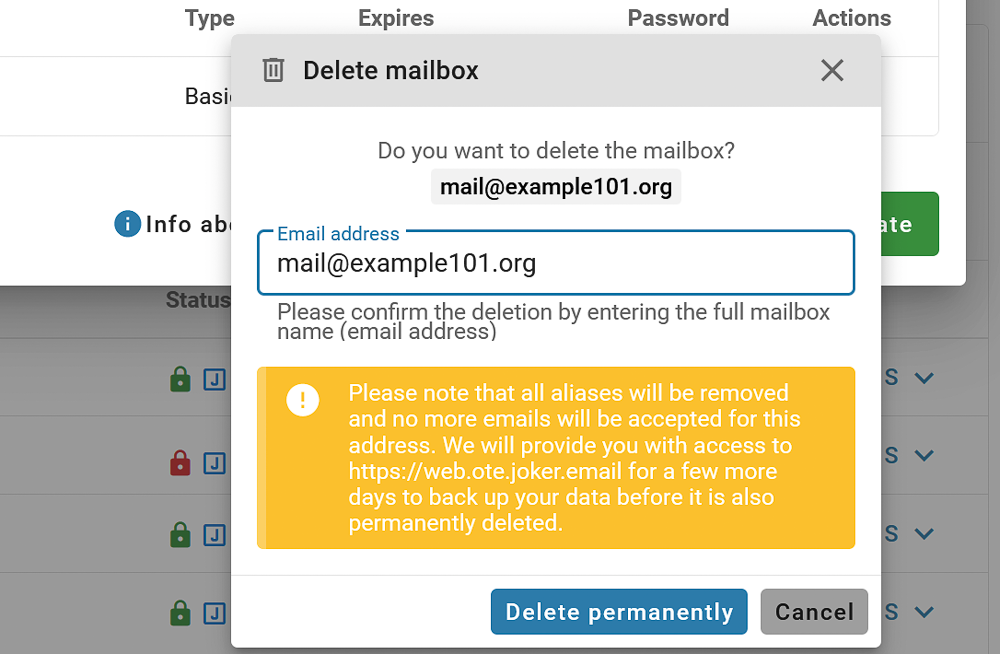1000x654 pixels.
Task: Click the blue info icon beside Info
Action: click(x=128, y=224)
